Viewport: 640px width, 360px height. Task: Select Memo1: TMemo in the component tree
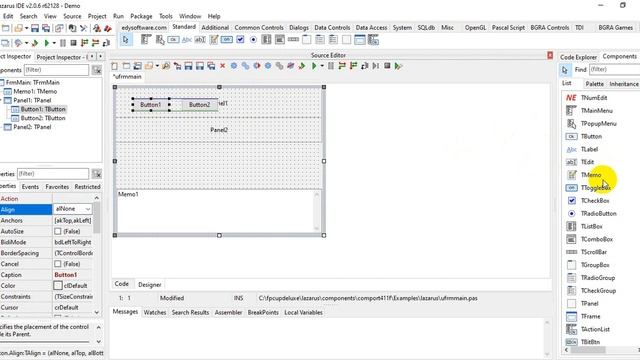(x=35, y=91)
